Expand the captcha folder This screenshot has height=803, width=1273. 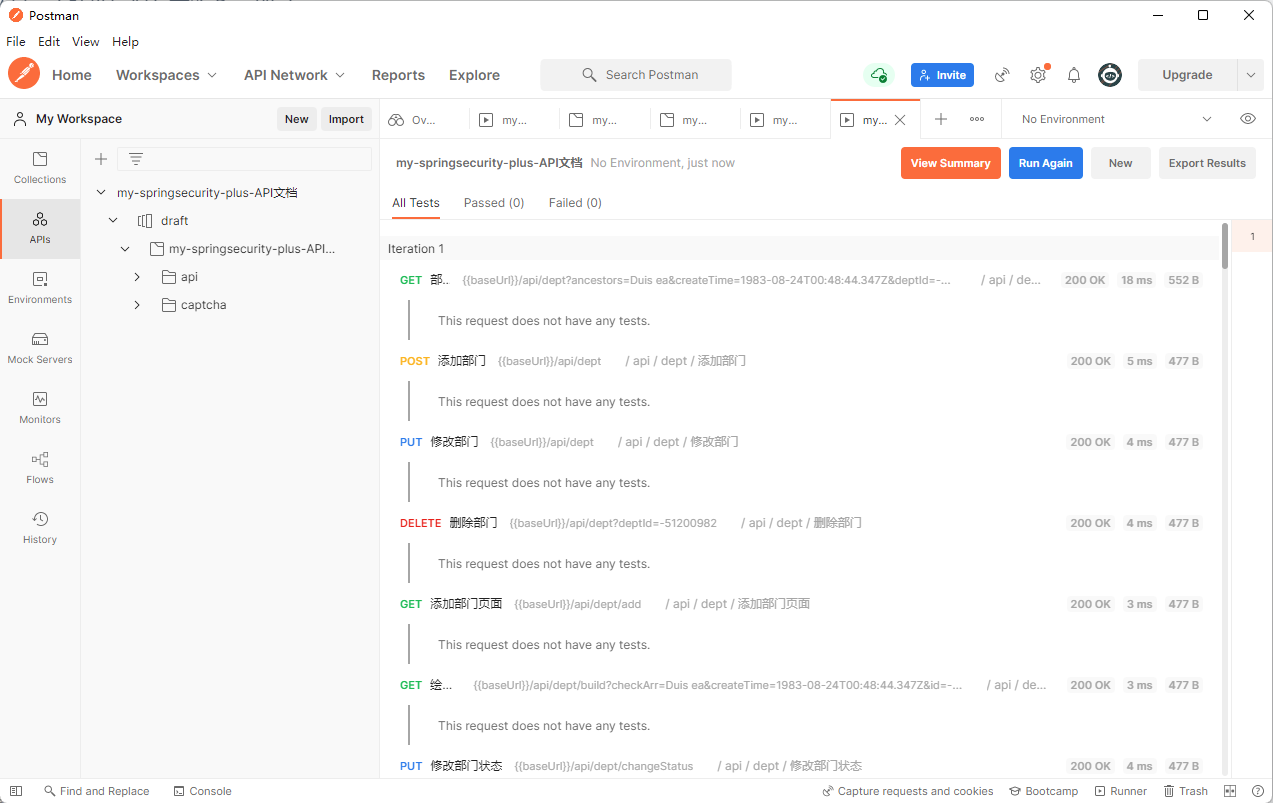[137, 305]
